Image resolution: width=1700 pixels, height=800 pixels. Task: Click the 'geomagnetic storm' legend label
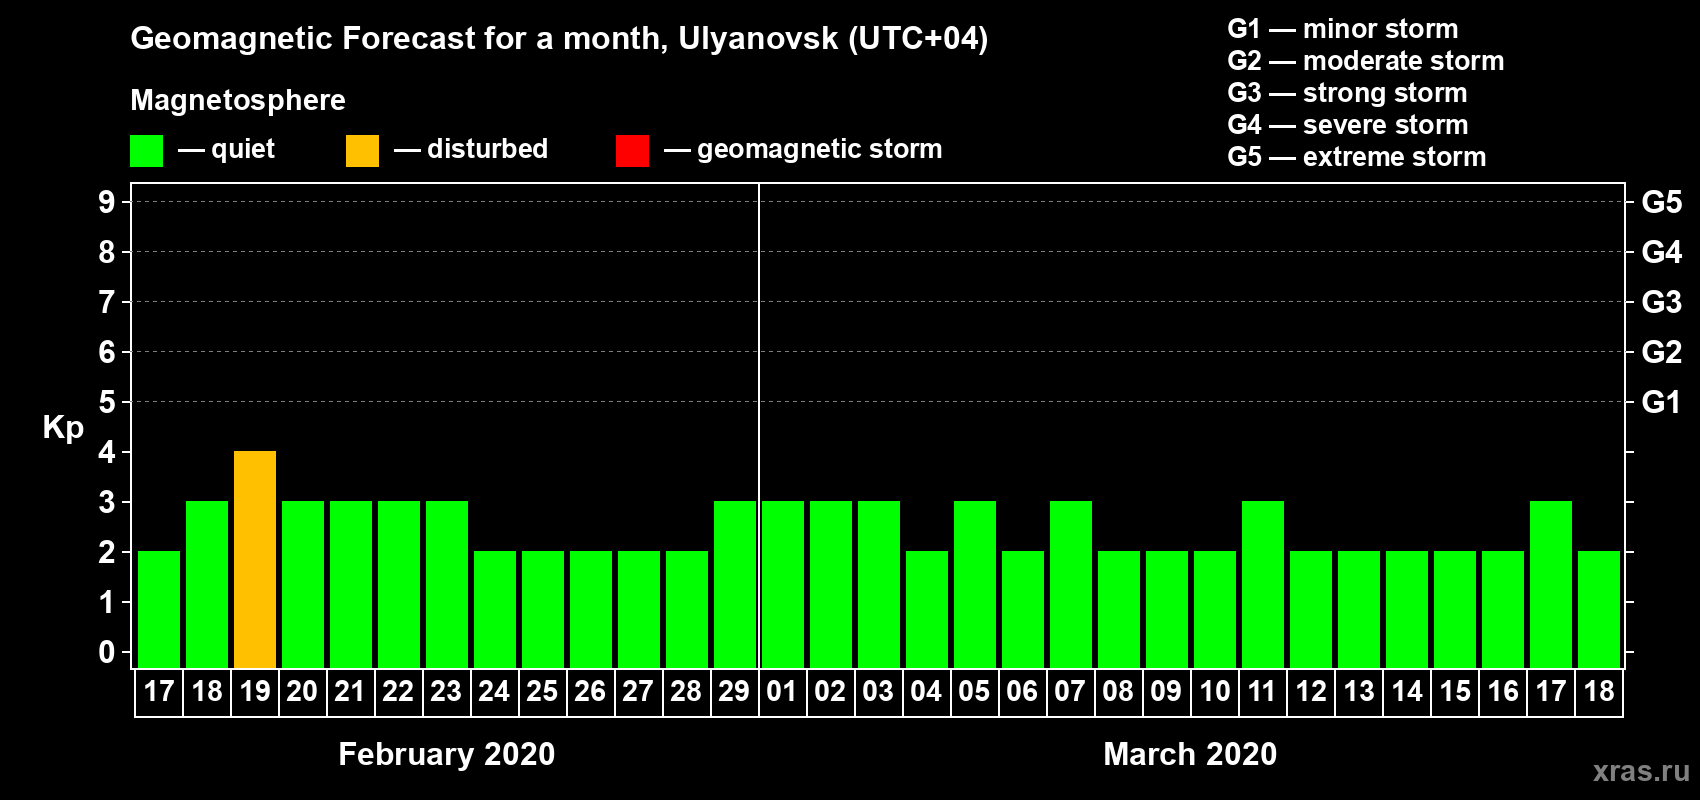tap(820, 149)
